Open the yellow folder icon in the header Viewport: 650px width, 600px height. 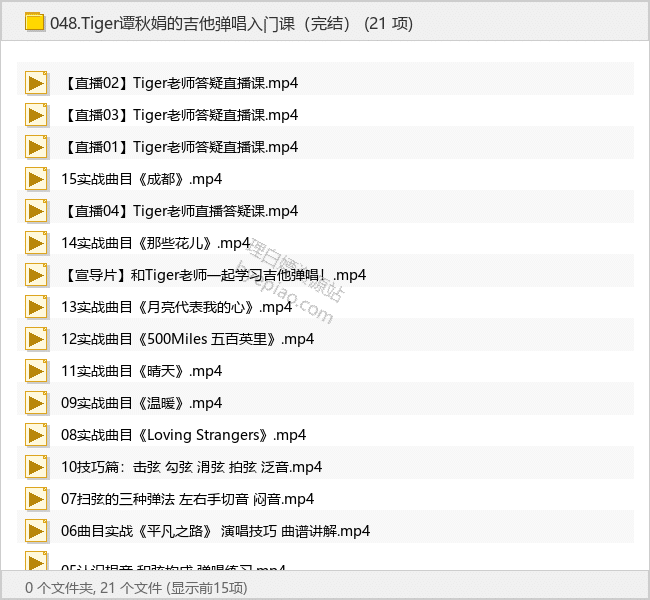(x=34, y=22)
